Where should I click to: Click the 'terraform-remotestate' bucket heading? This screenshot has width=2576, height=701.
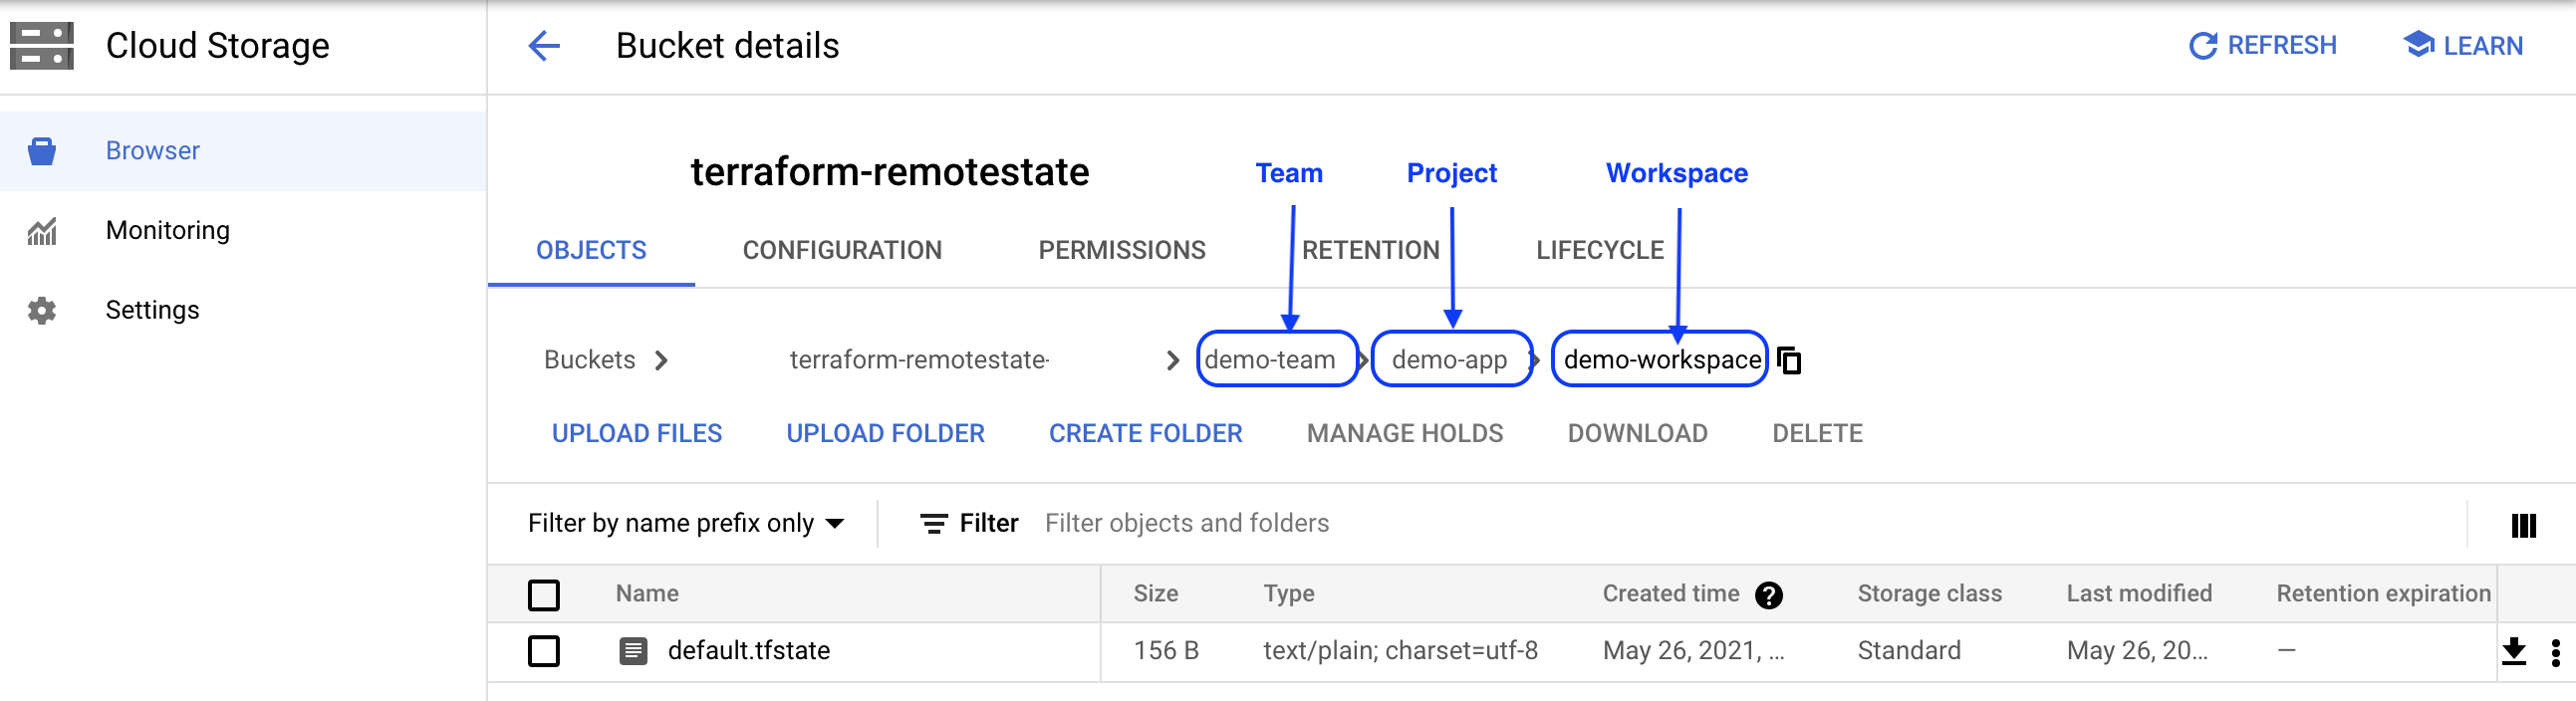(889, 172)
